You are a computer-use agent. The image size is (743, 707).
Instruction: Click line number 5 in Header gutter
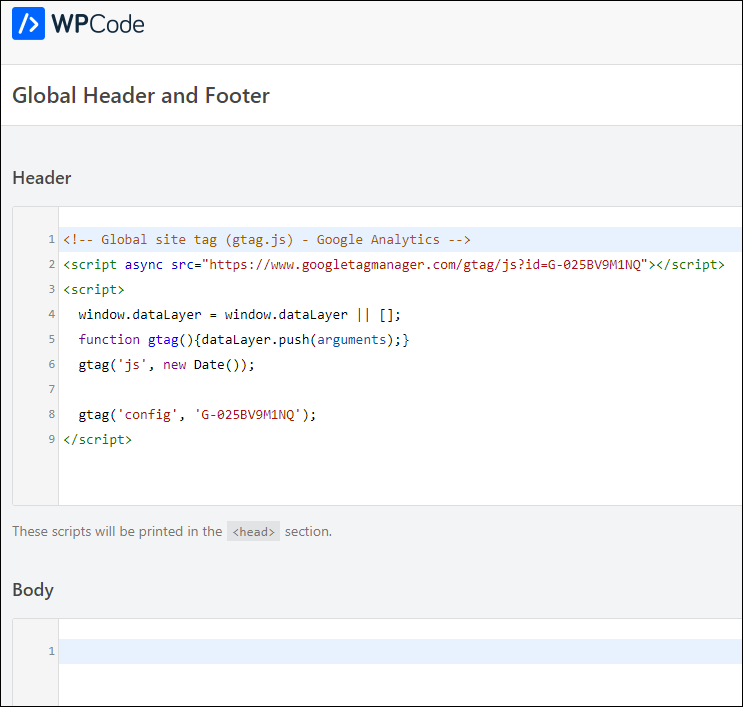tap(51, 339)
